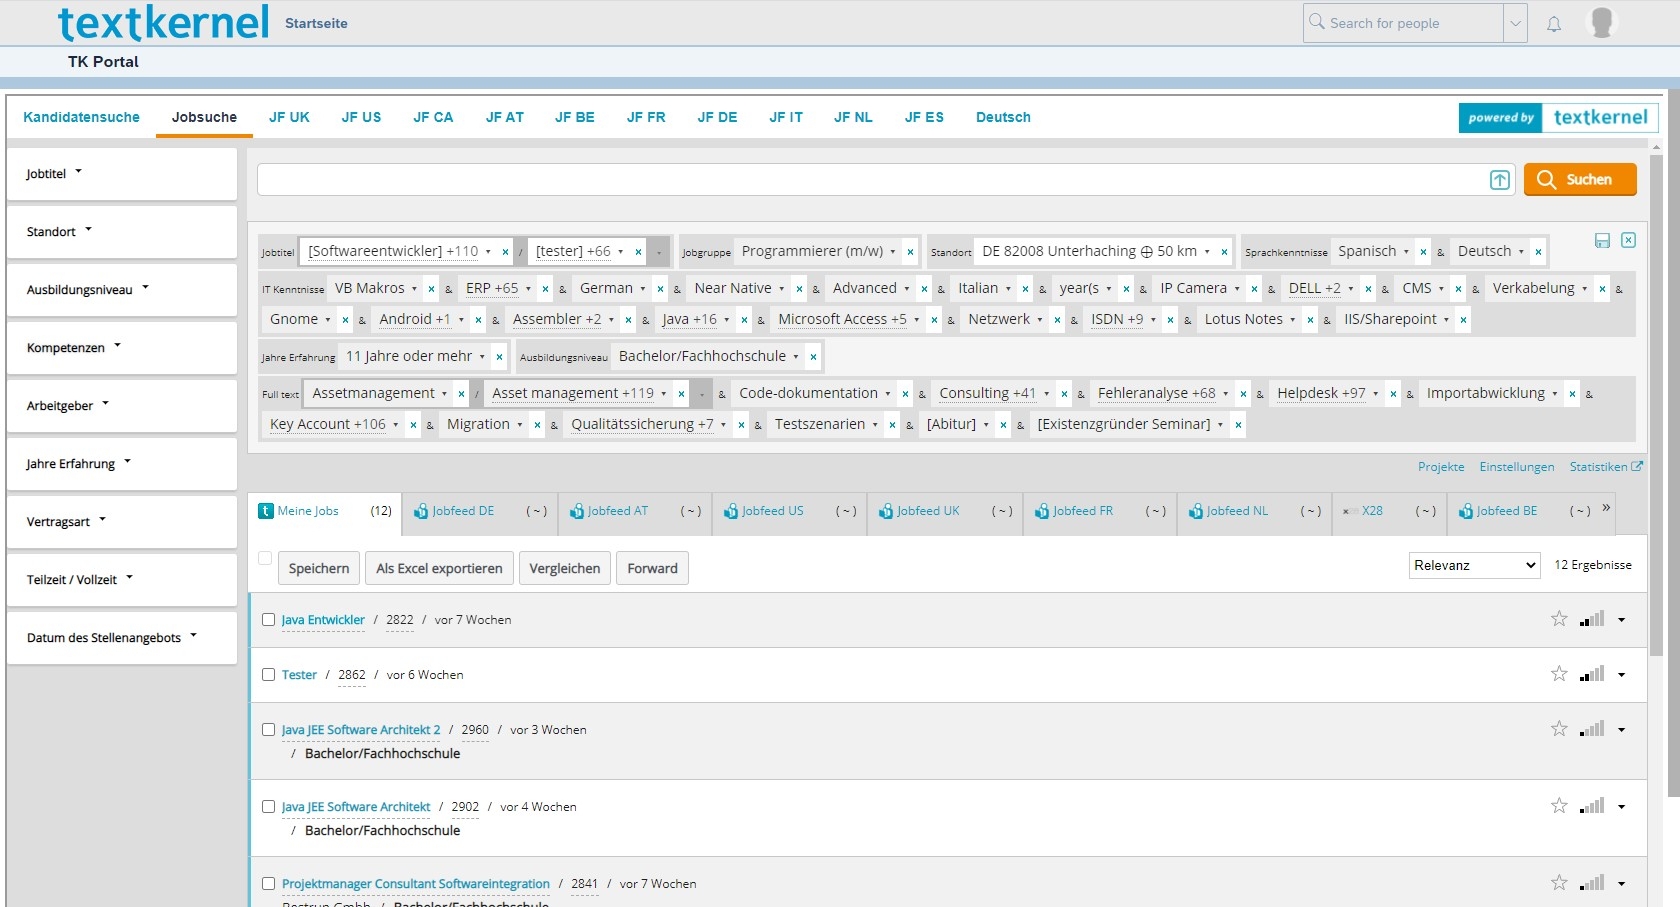Remove the 11 Jahre oder mehr filter
1680x907 pixels.
pyautogui.click(x=499, y=357)
